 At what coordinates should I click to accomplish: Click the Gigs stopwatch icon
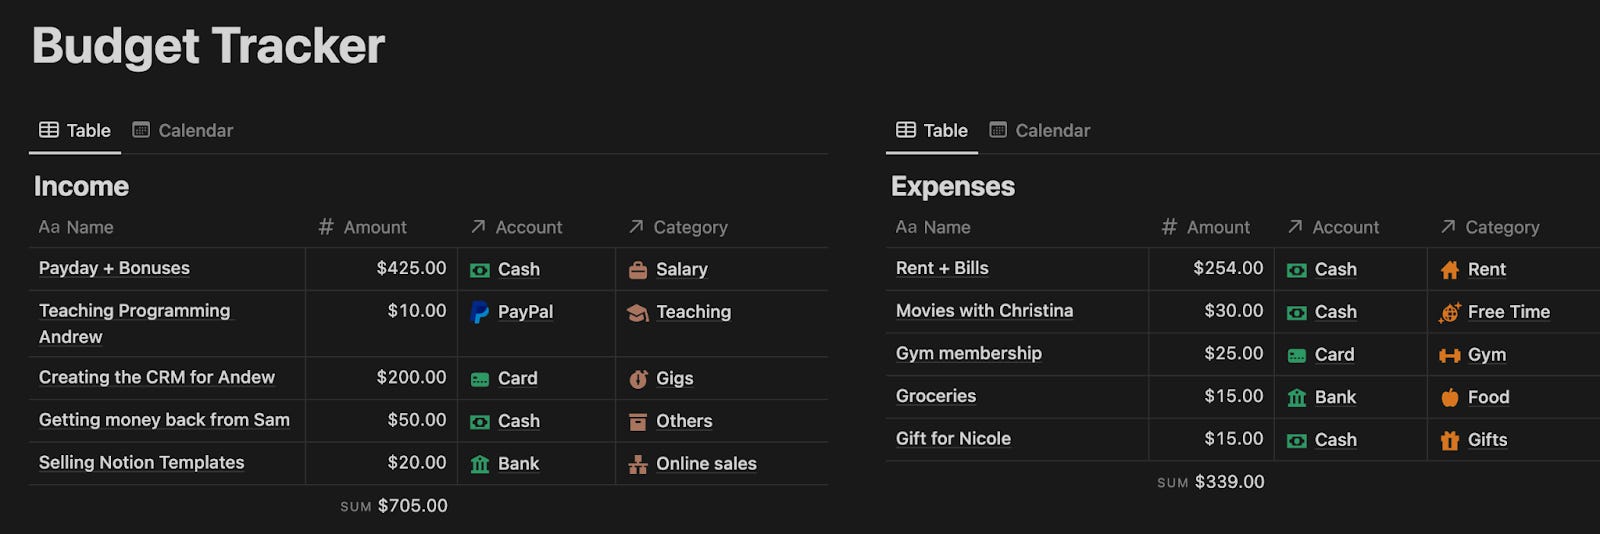[638, 379]
